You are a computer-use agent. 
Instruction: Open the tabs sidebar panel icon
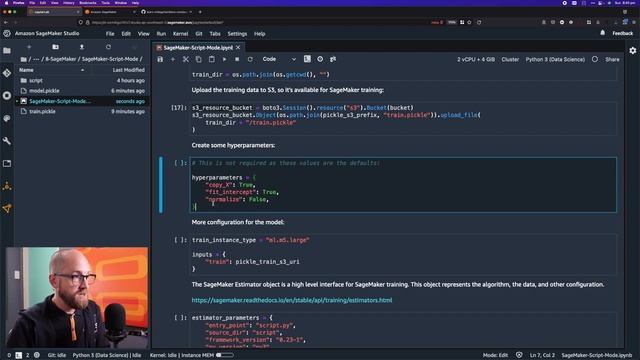7,163
